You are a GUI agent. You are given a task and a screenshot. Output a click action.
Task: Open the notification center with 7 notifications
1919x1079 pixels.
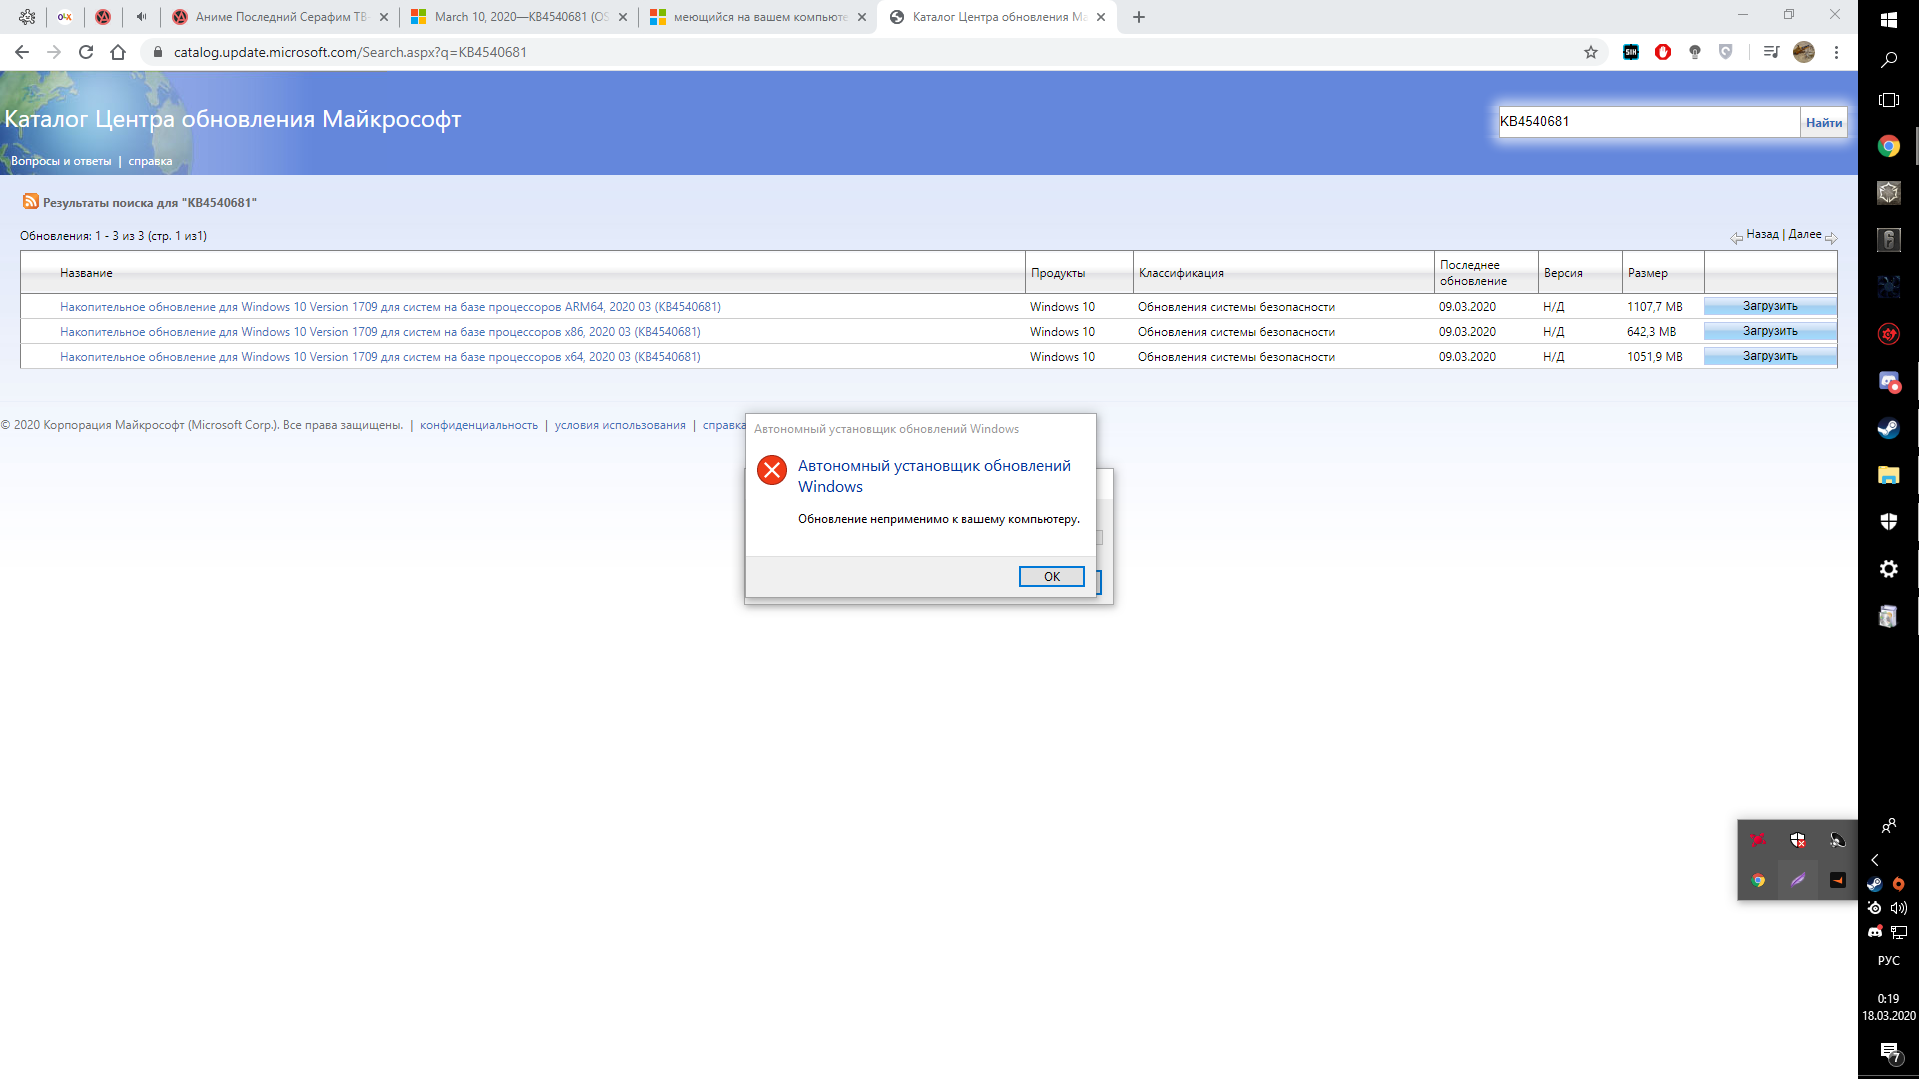point(1889,1052)
